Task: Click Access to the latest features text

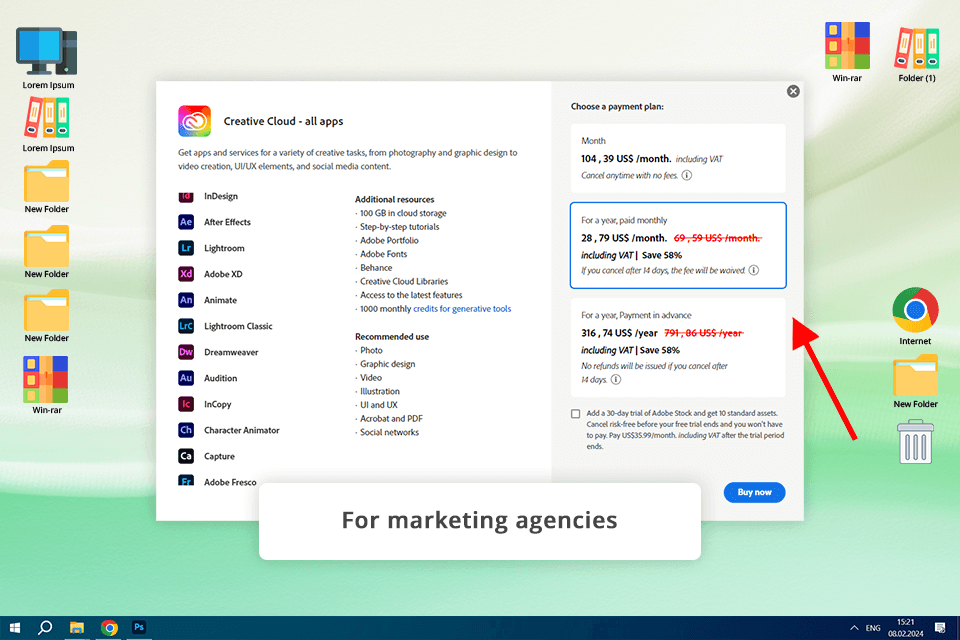Action: (411, 295)
